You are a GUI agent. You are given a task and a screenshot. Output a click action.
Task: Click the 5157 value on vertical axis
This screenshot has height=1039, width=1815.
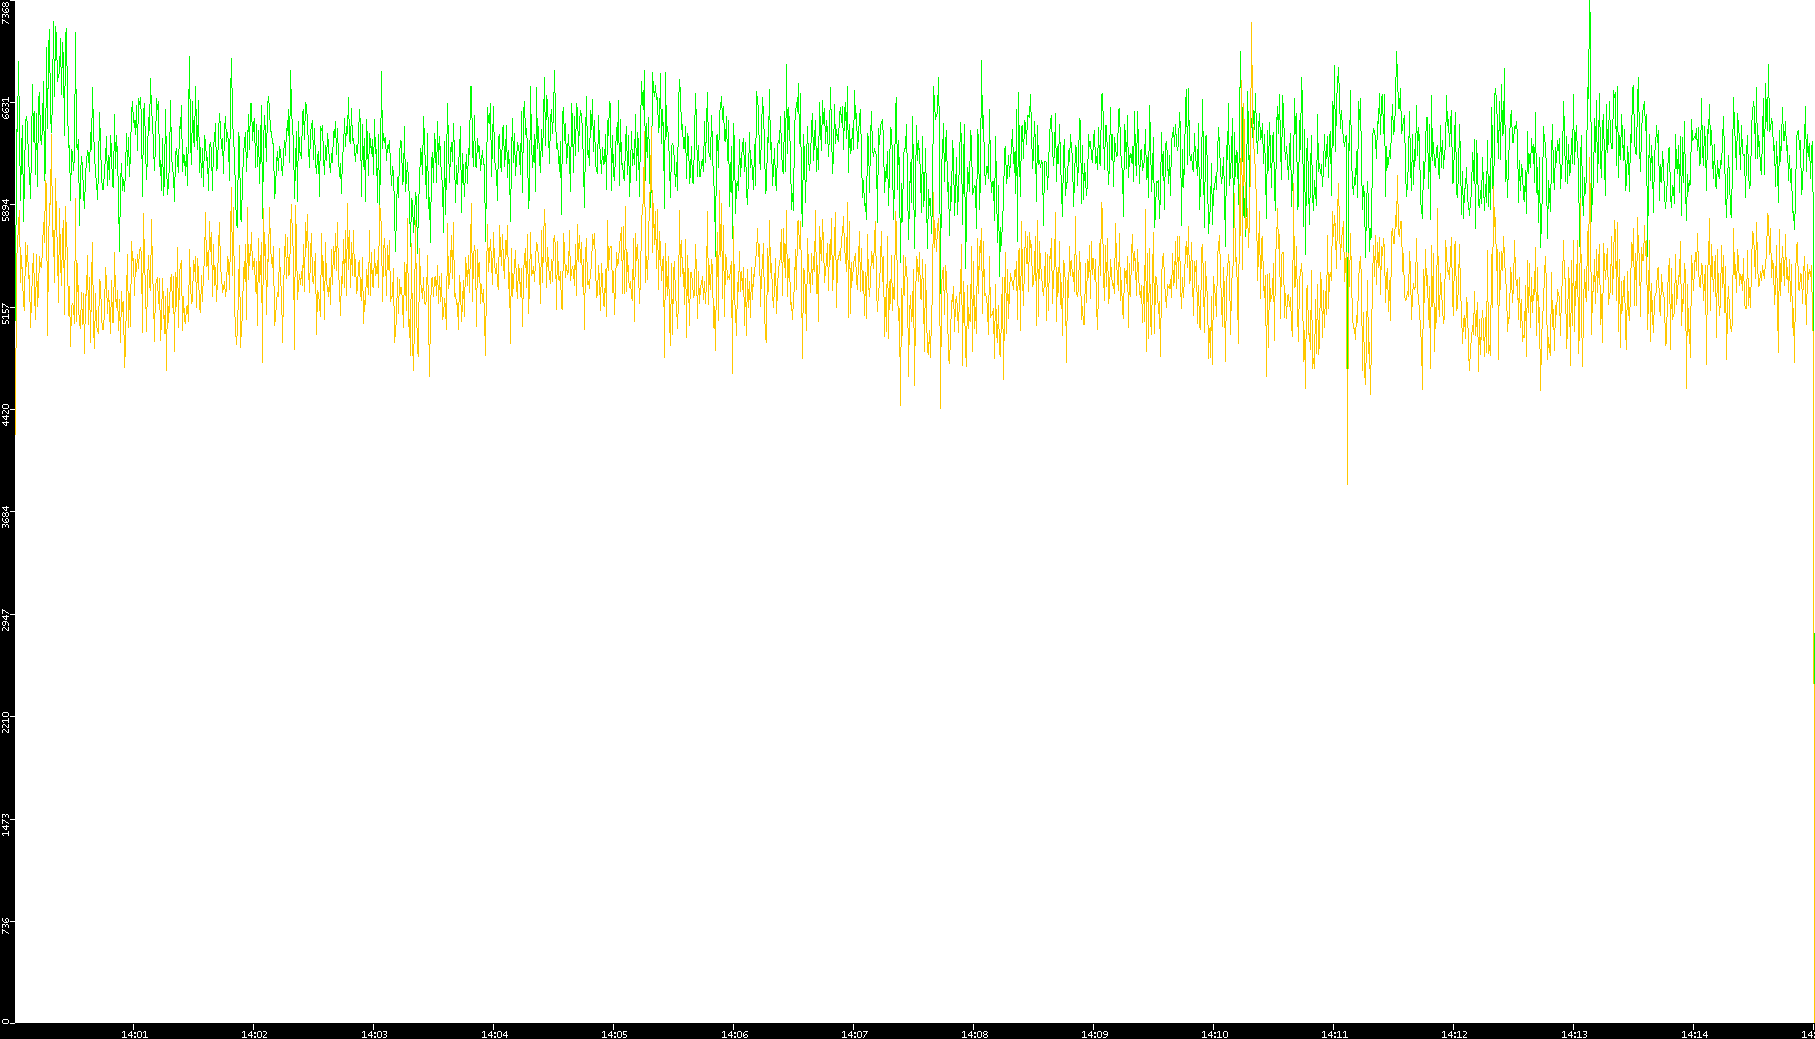[x=7, y=312]
